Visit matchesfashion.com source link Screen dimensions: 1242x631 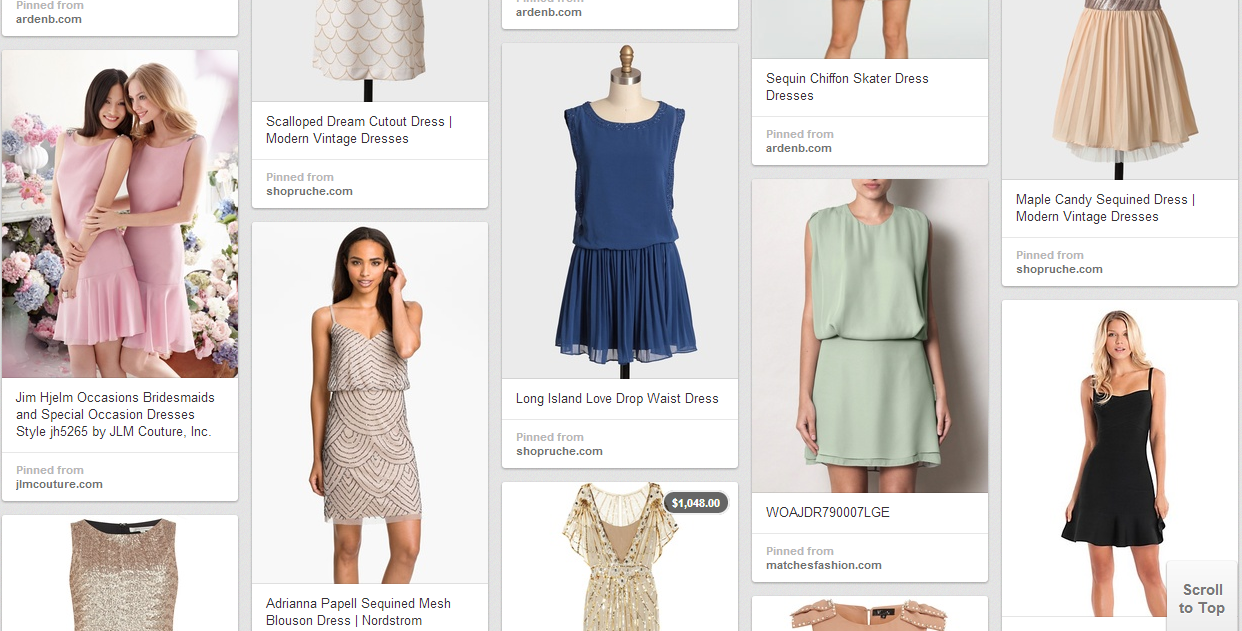pyautogui.click(x=823, y=565)
